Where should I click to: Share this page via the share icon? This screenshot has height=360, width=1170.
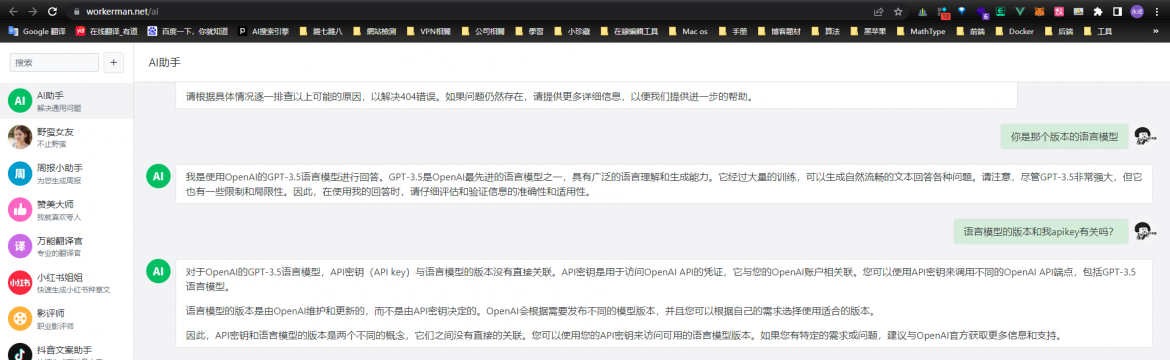pyautogui.click(x=879, y=12)
